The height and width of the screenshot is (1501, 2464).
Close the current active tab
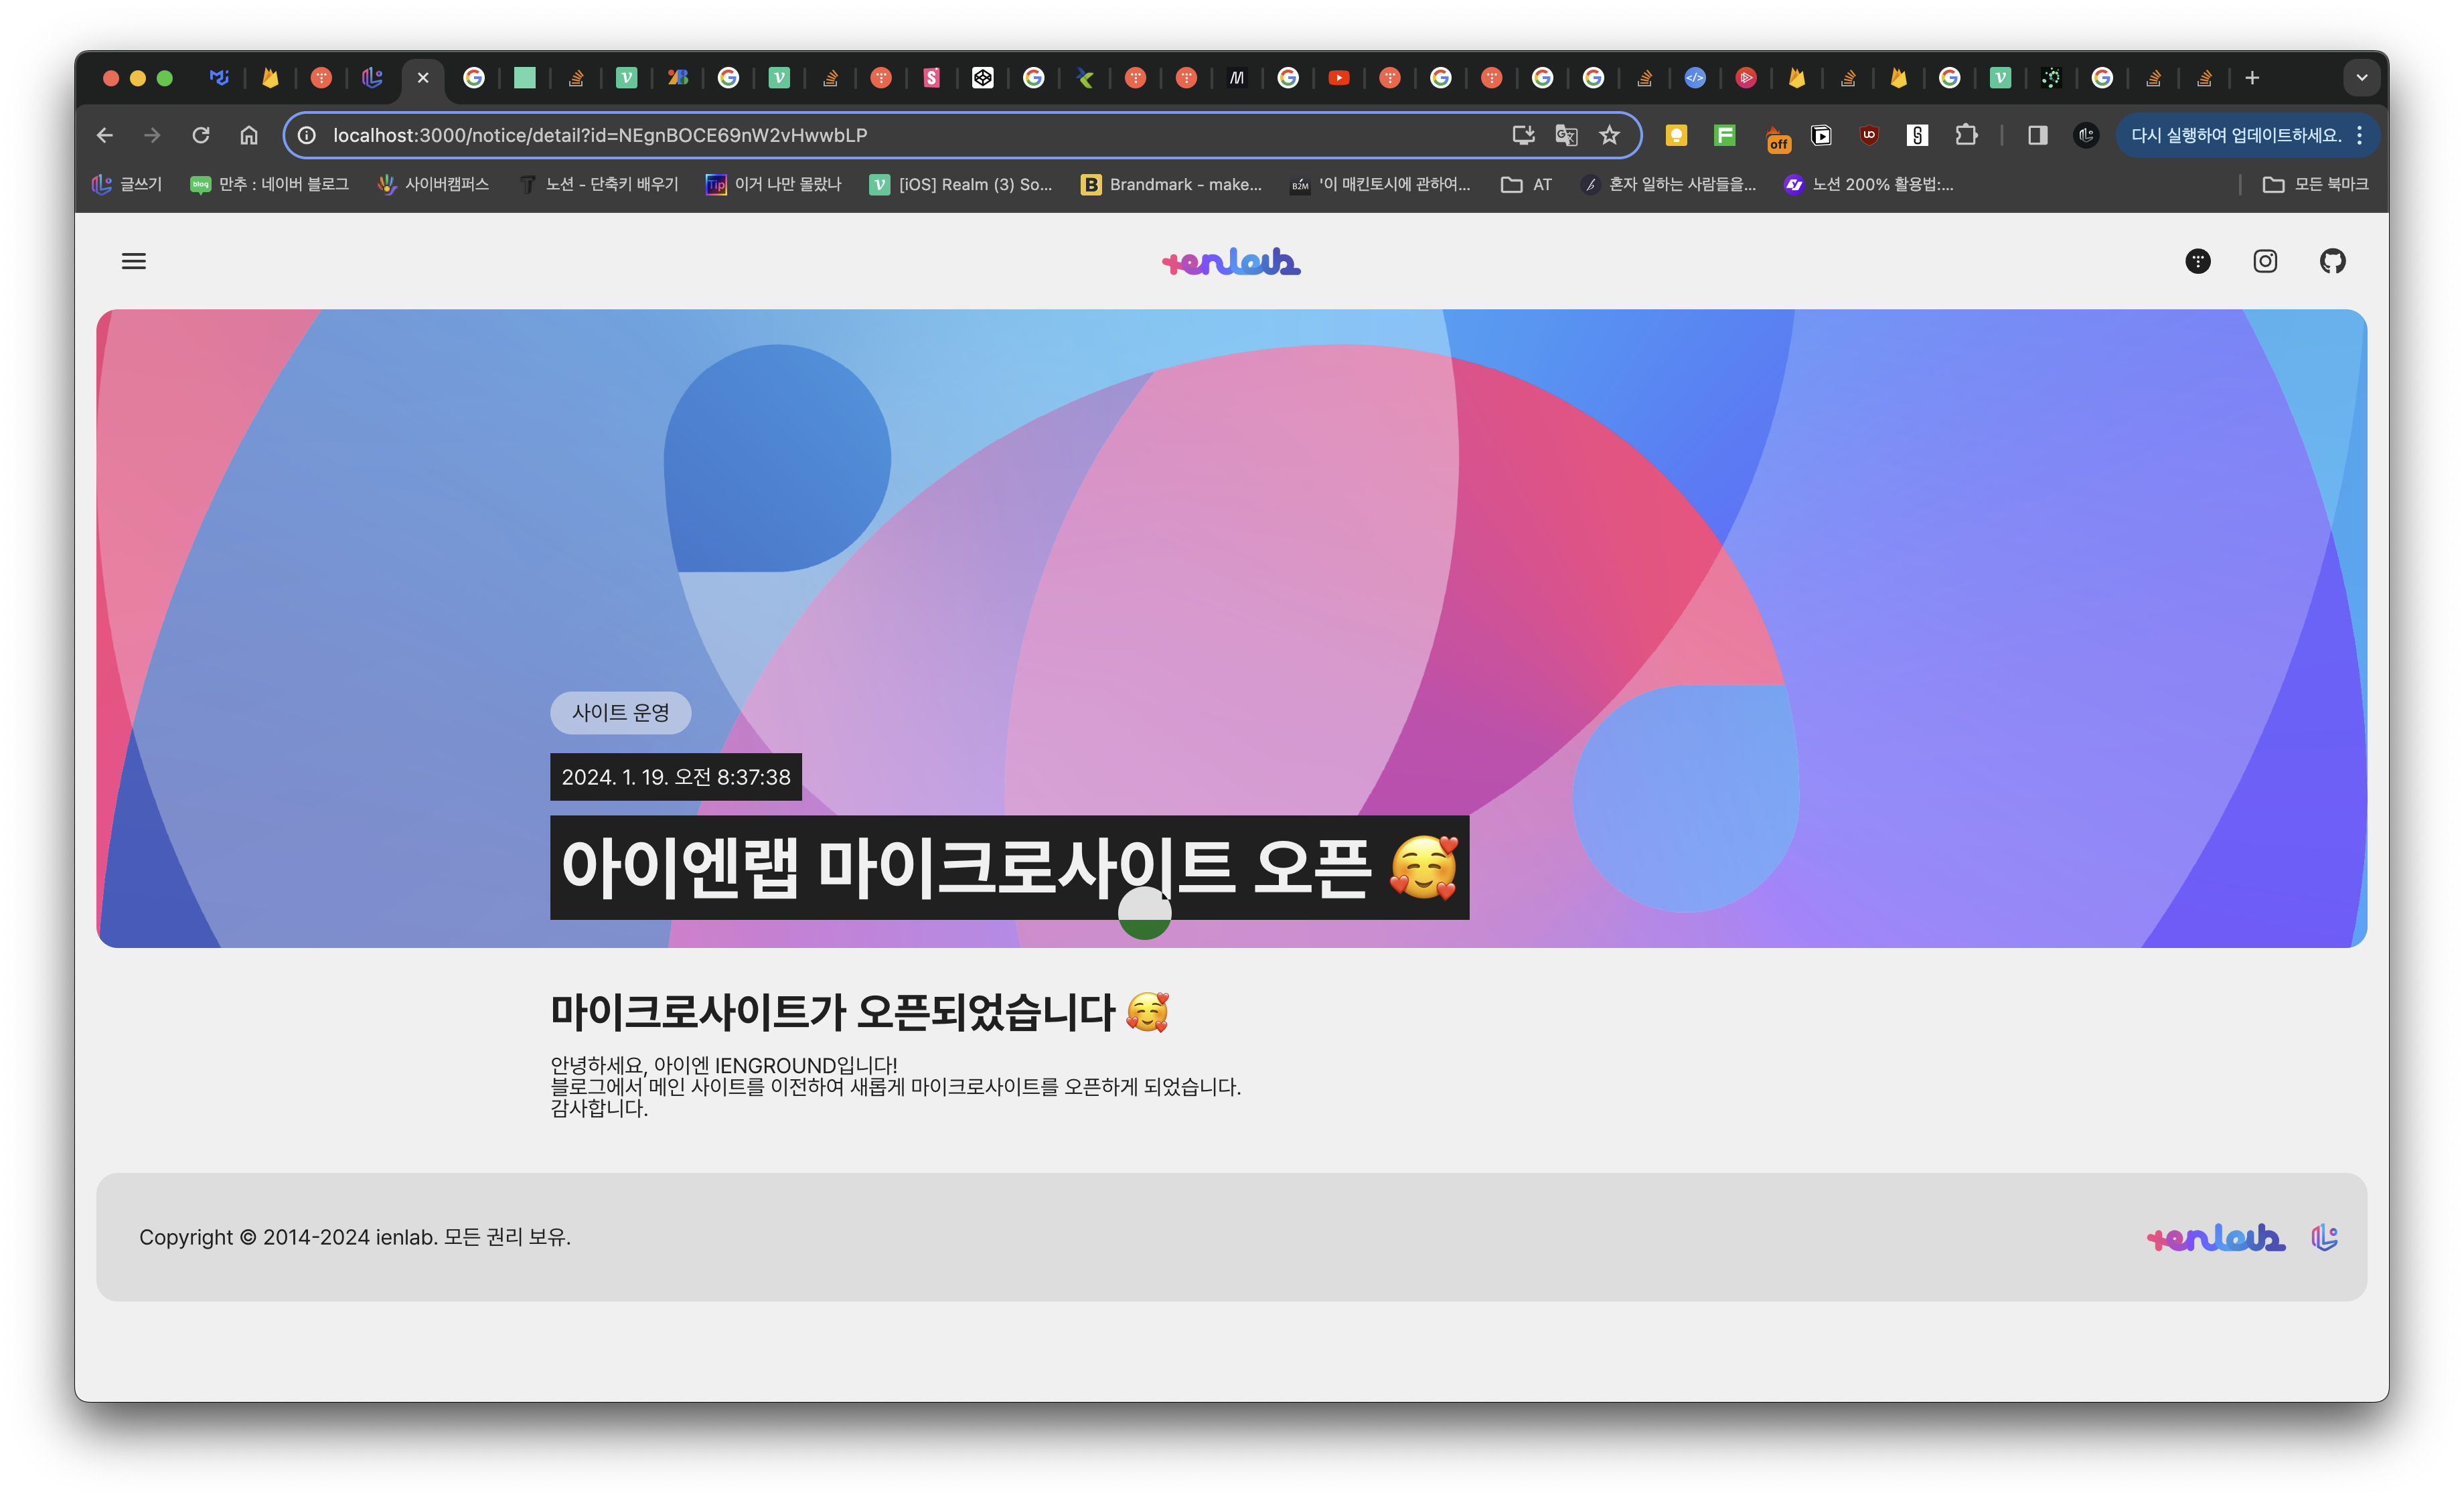(x=423, y=78)
